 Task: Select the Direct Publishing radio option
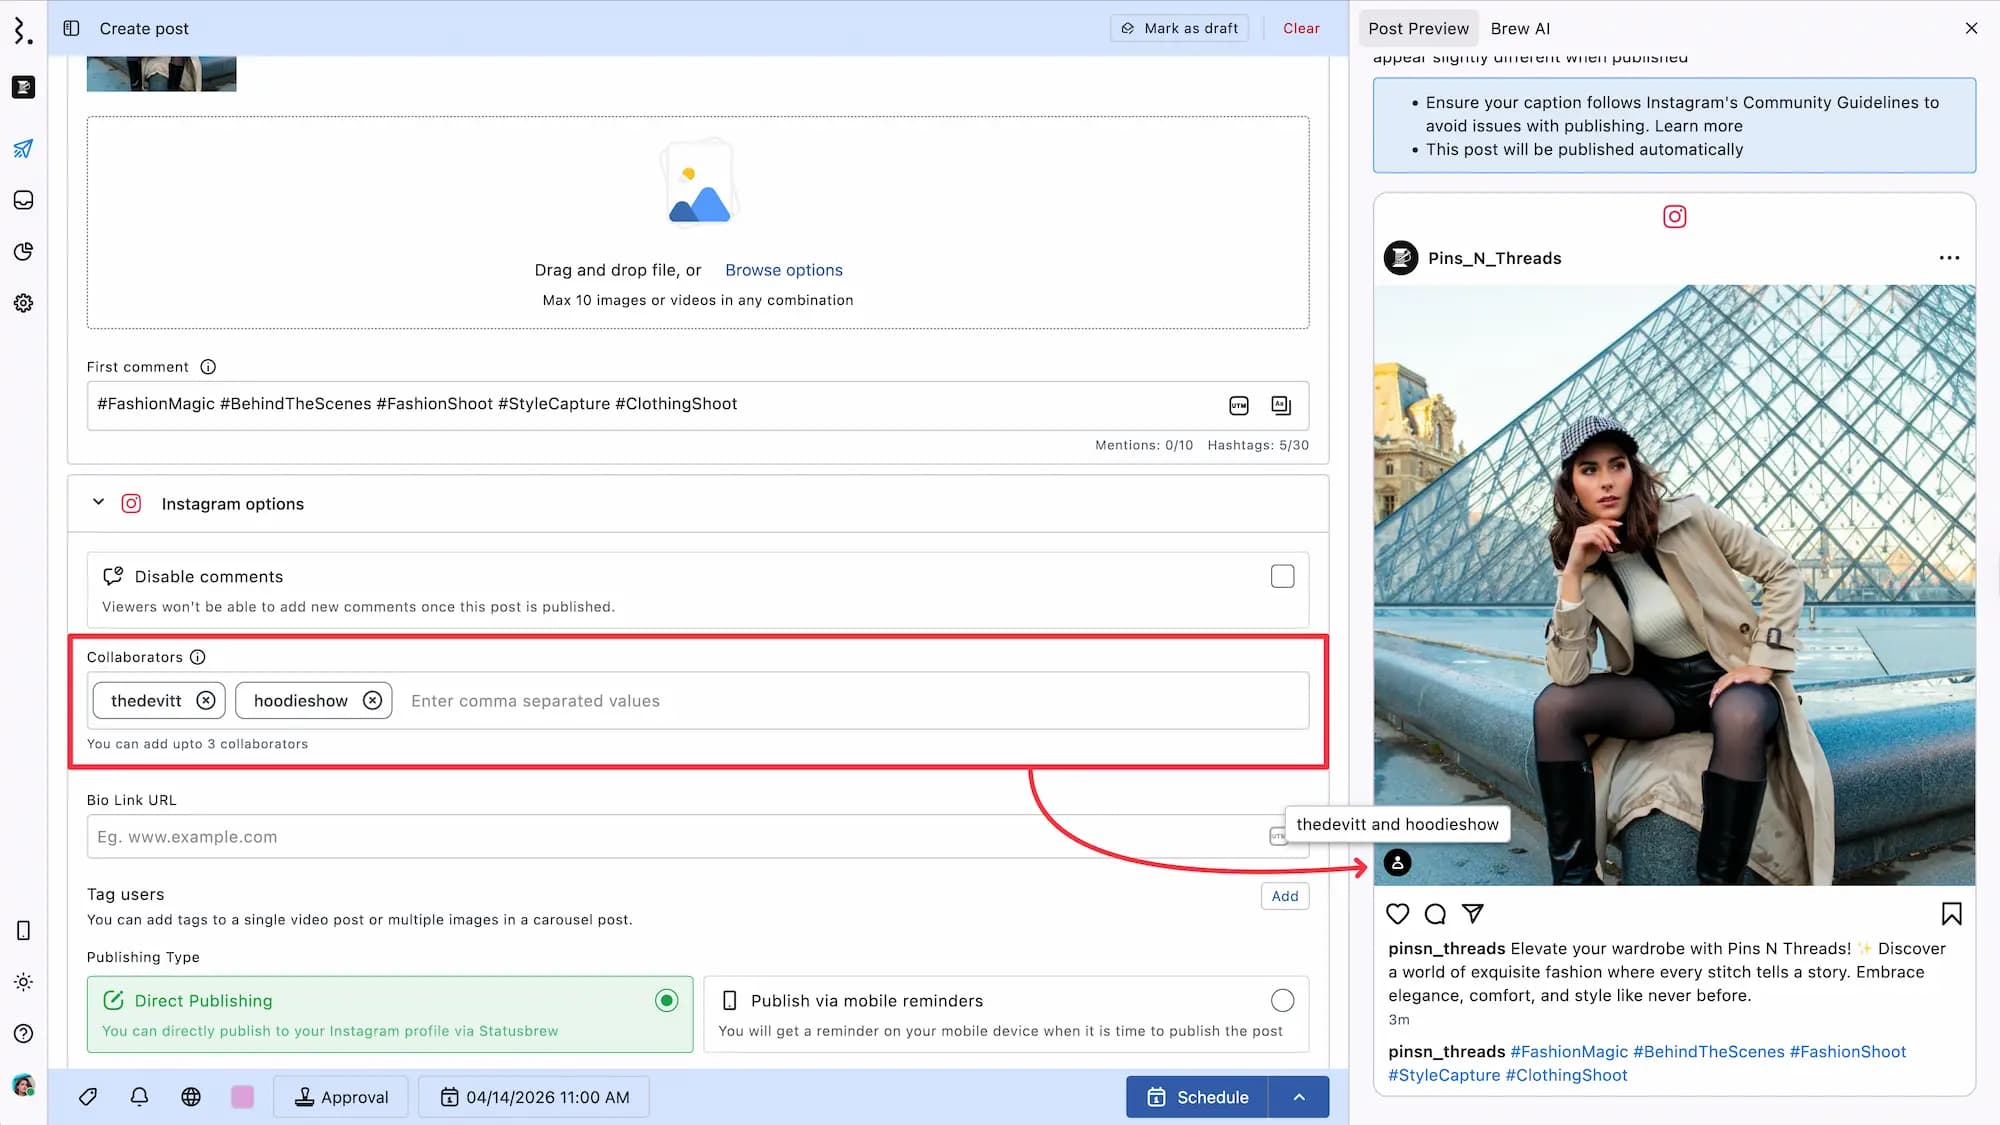[666, 1000]
